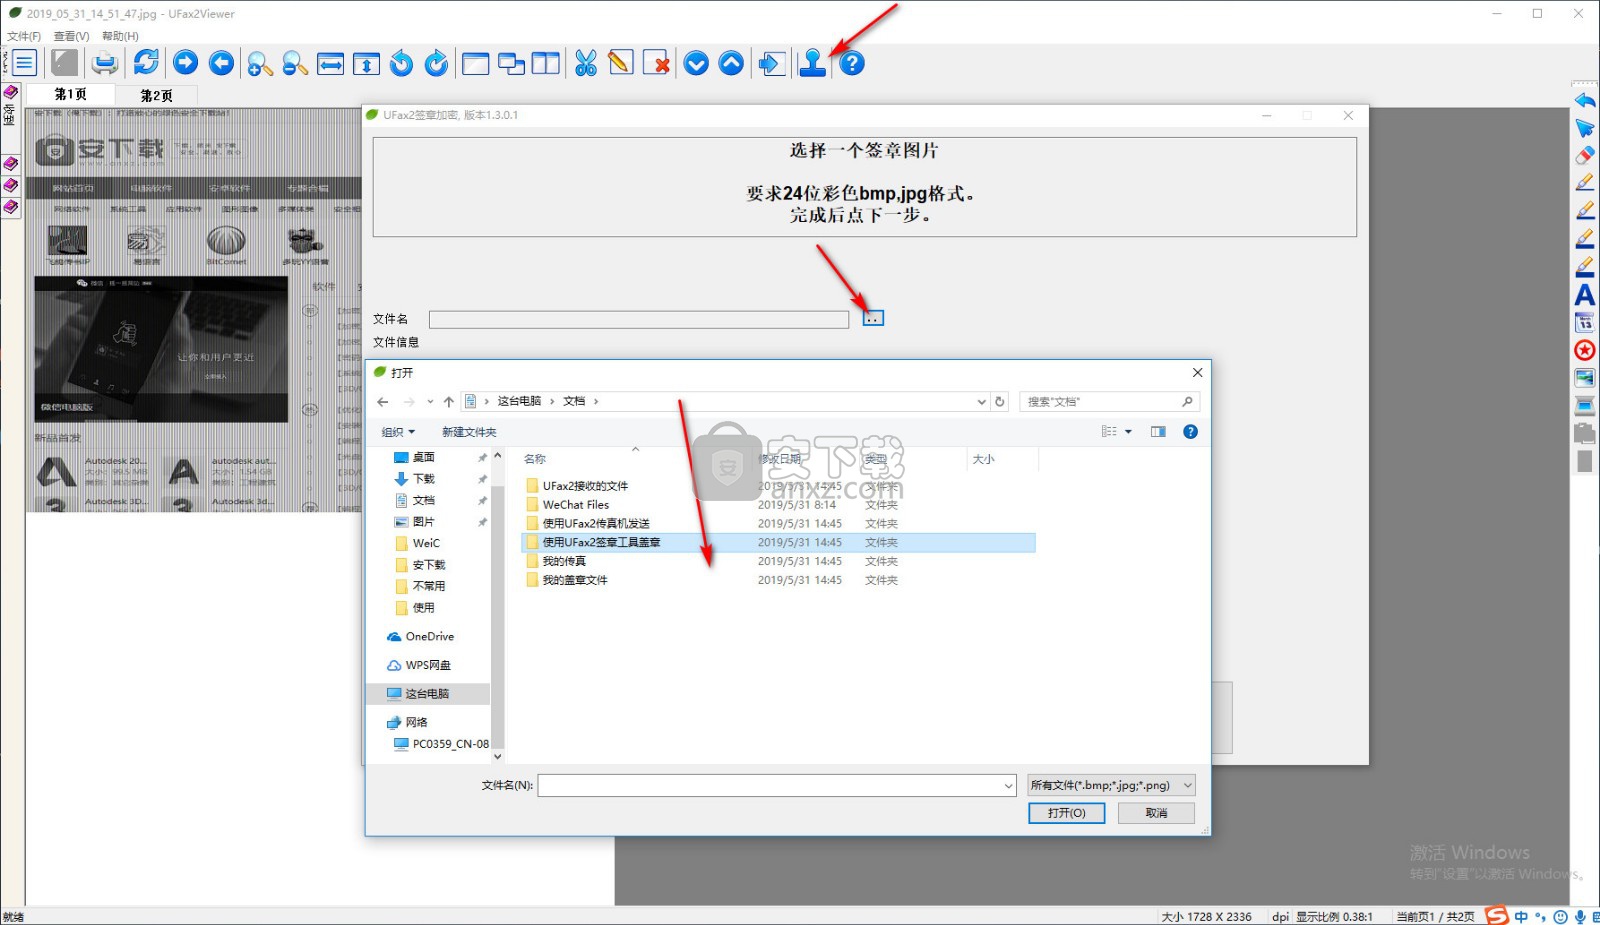
Task: Click the Sogou input method tray icon
Action: coord(1497,916)
